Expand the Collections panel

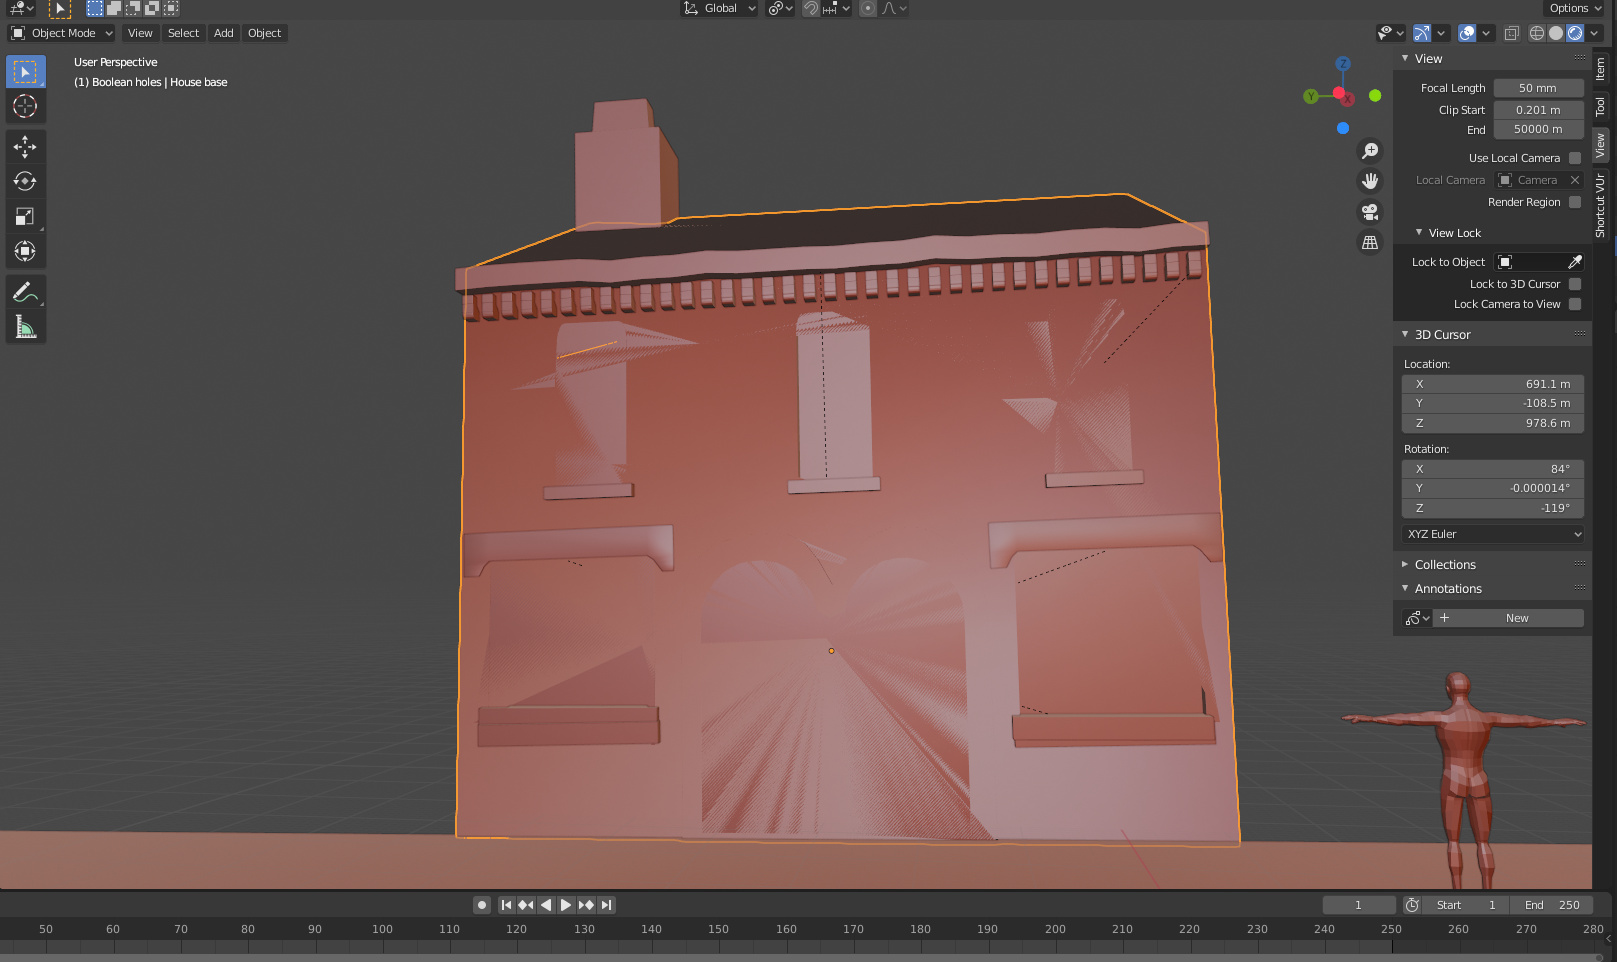coord(1445,565)
